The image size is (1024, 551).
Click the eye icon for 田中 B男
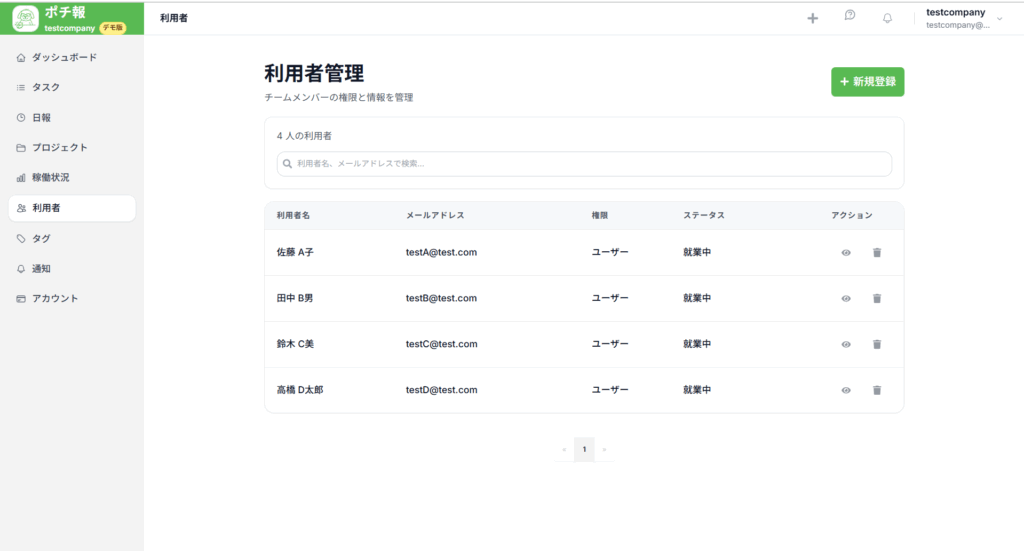coord(846,299)
